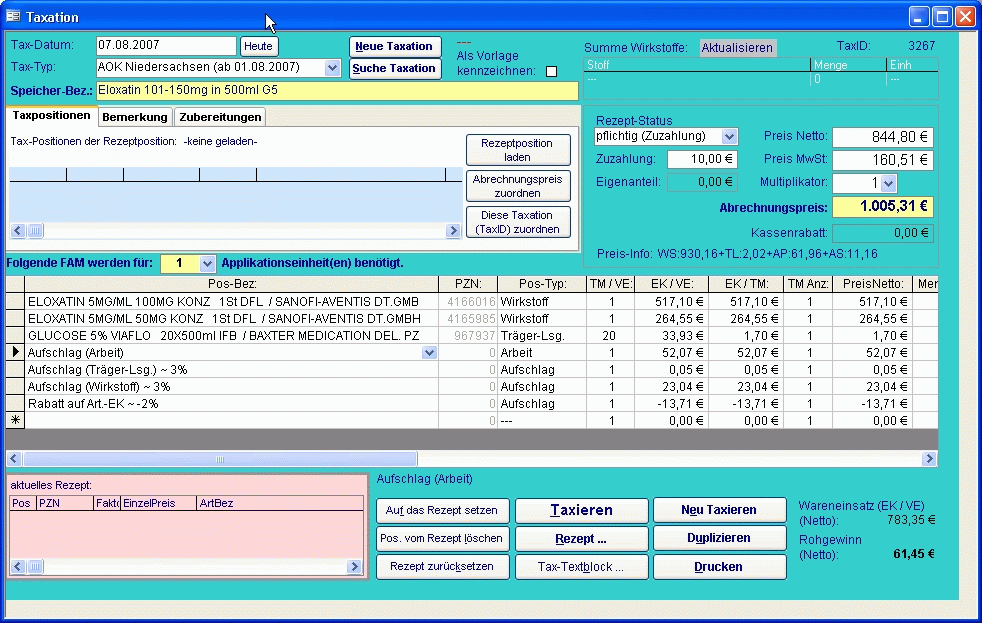The image size is (982, 623).
Task: Click the ArtBez column in aktuelles Rezept
Action: pyautogui.click(x=280, y=503)
